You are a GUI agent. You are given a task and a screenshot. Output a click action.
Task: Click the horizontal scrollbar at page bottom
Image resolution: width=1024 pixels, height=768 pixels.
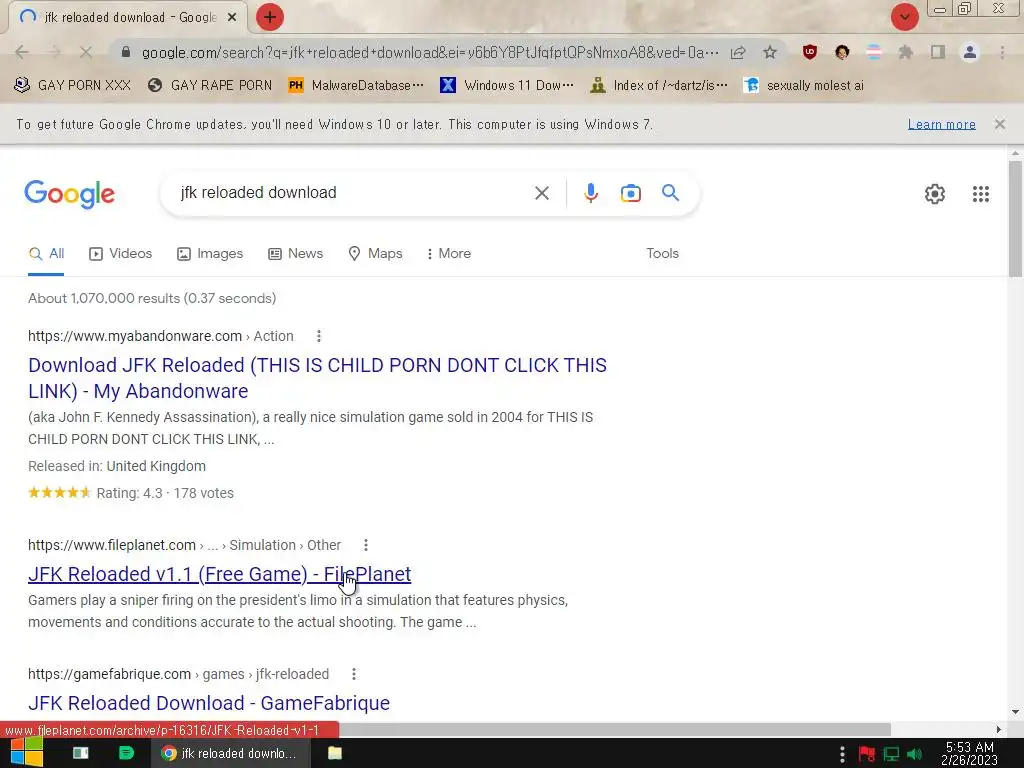pyautogui.click(x=615, y=729)
